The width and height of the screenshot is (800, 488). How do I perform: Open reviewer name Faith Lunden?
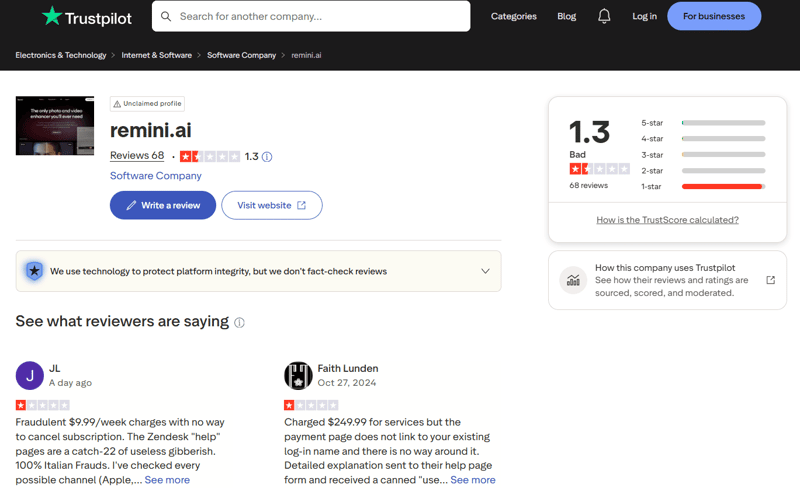pos(348,368)
